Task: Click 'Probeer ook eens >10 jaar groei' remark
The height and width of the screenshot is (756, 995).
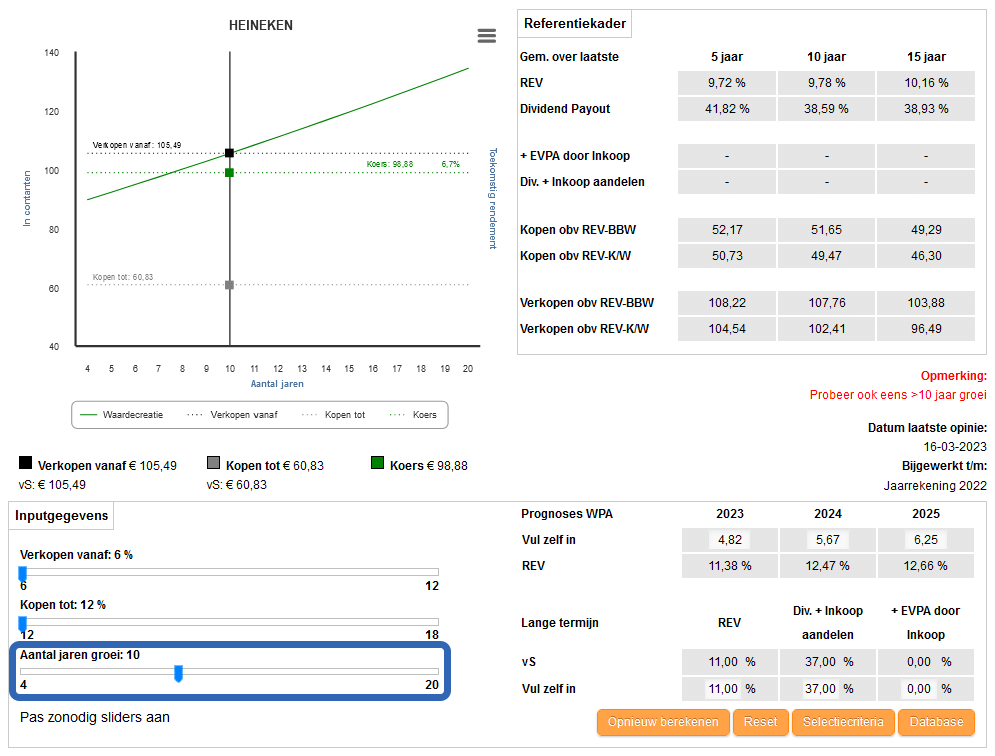Action: coord(898,395)
